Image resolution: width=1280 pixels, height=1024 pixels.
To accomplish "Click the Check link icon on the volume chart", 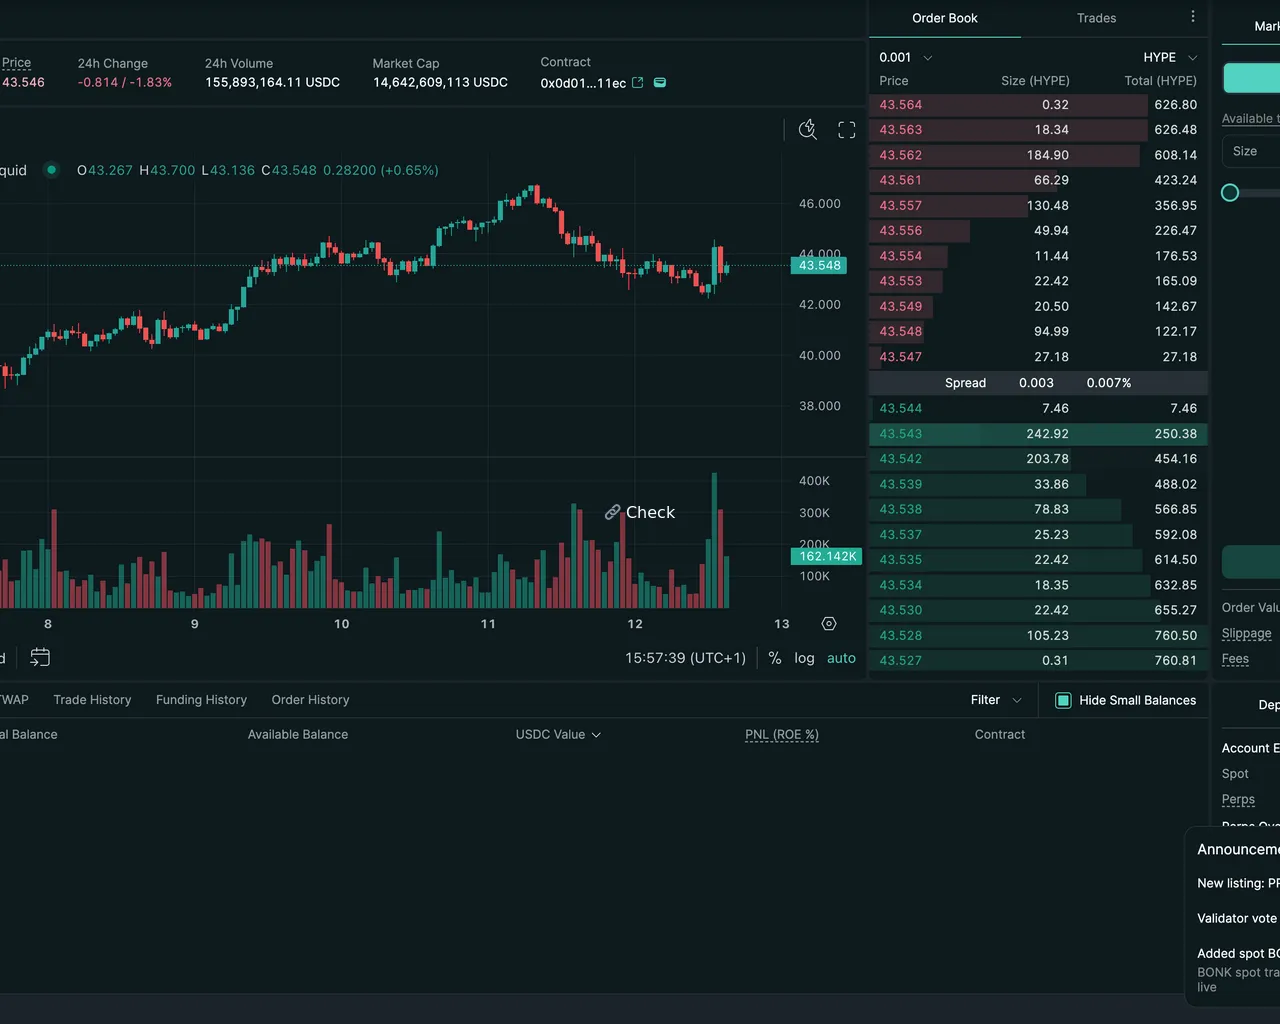I will pyautogui.click(x=612, y=512).
